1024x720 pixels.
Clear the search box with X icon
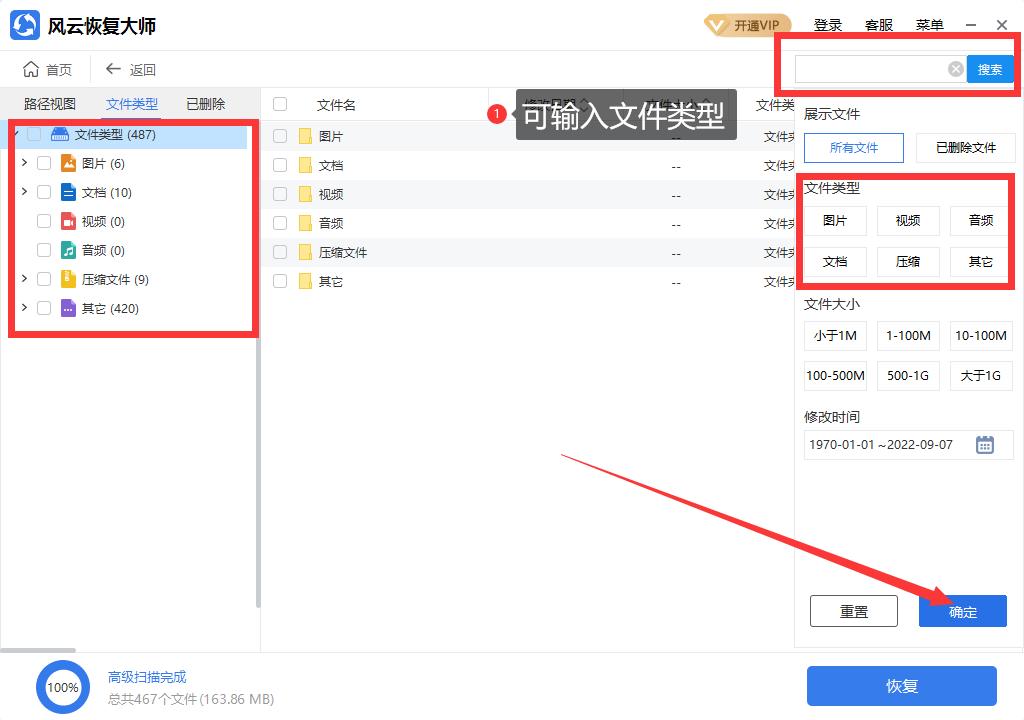click(955, 69)
